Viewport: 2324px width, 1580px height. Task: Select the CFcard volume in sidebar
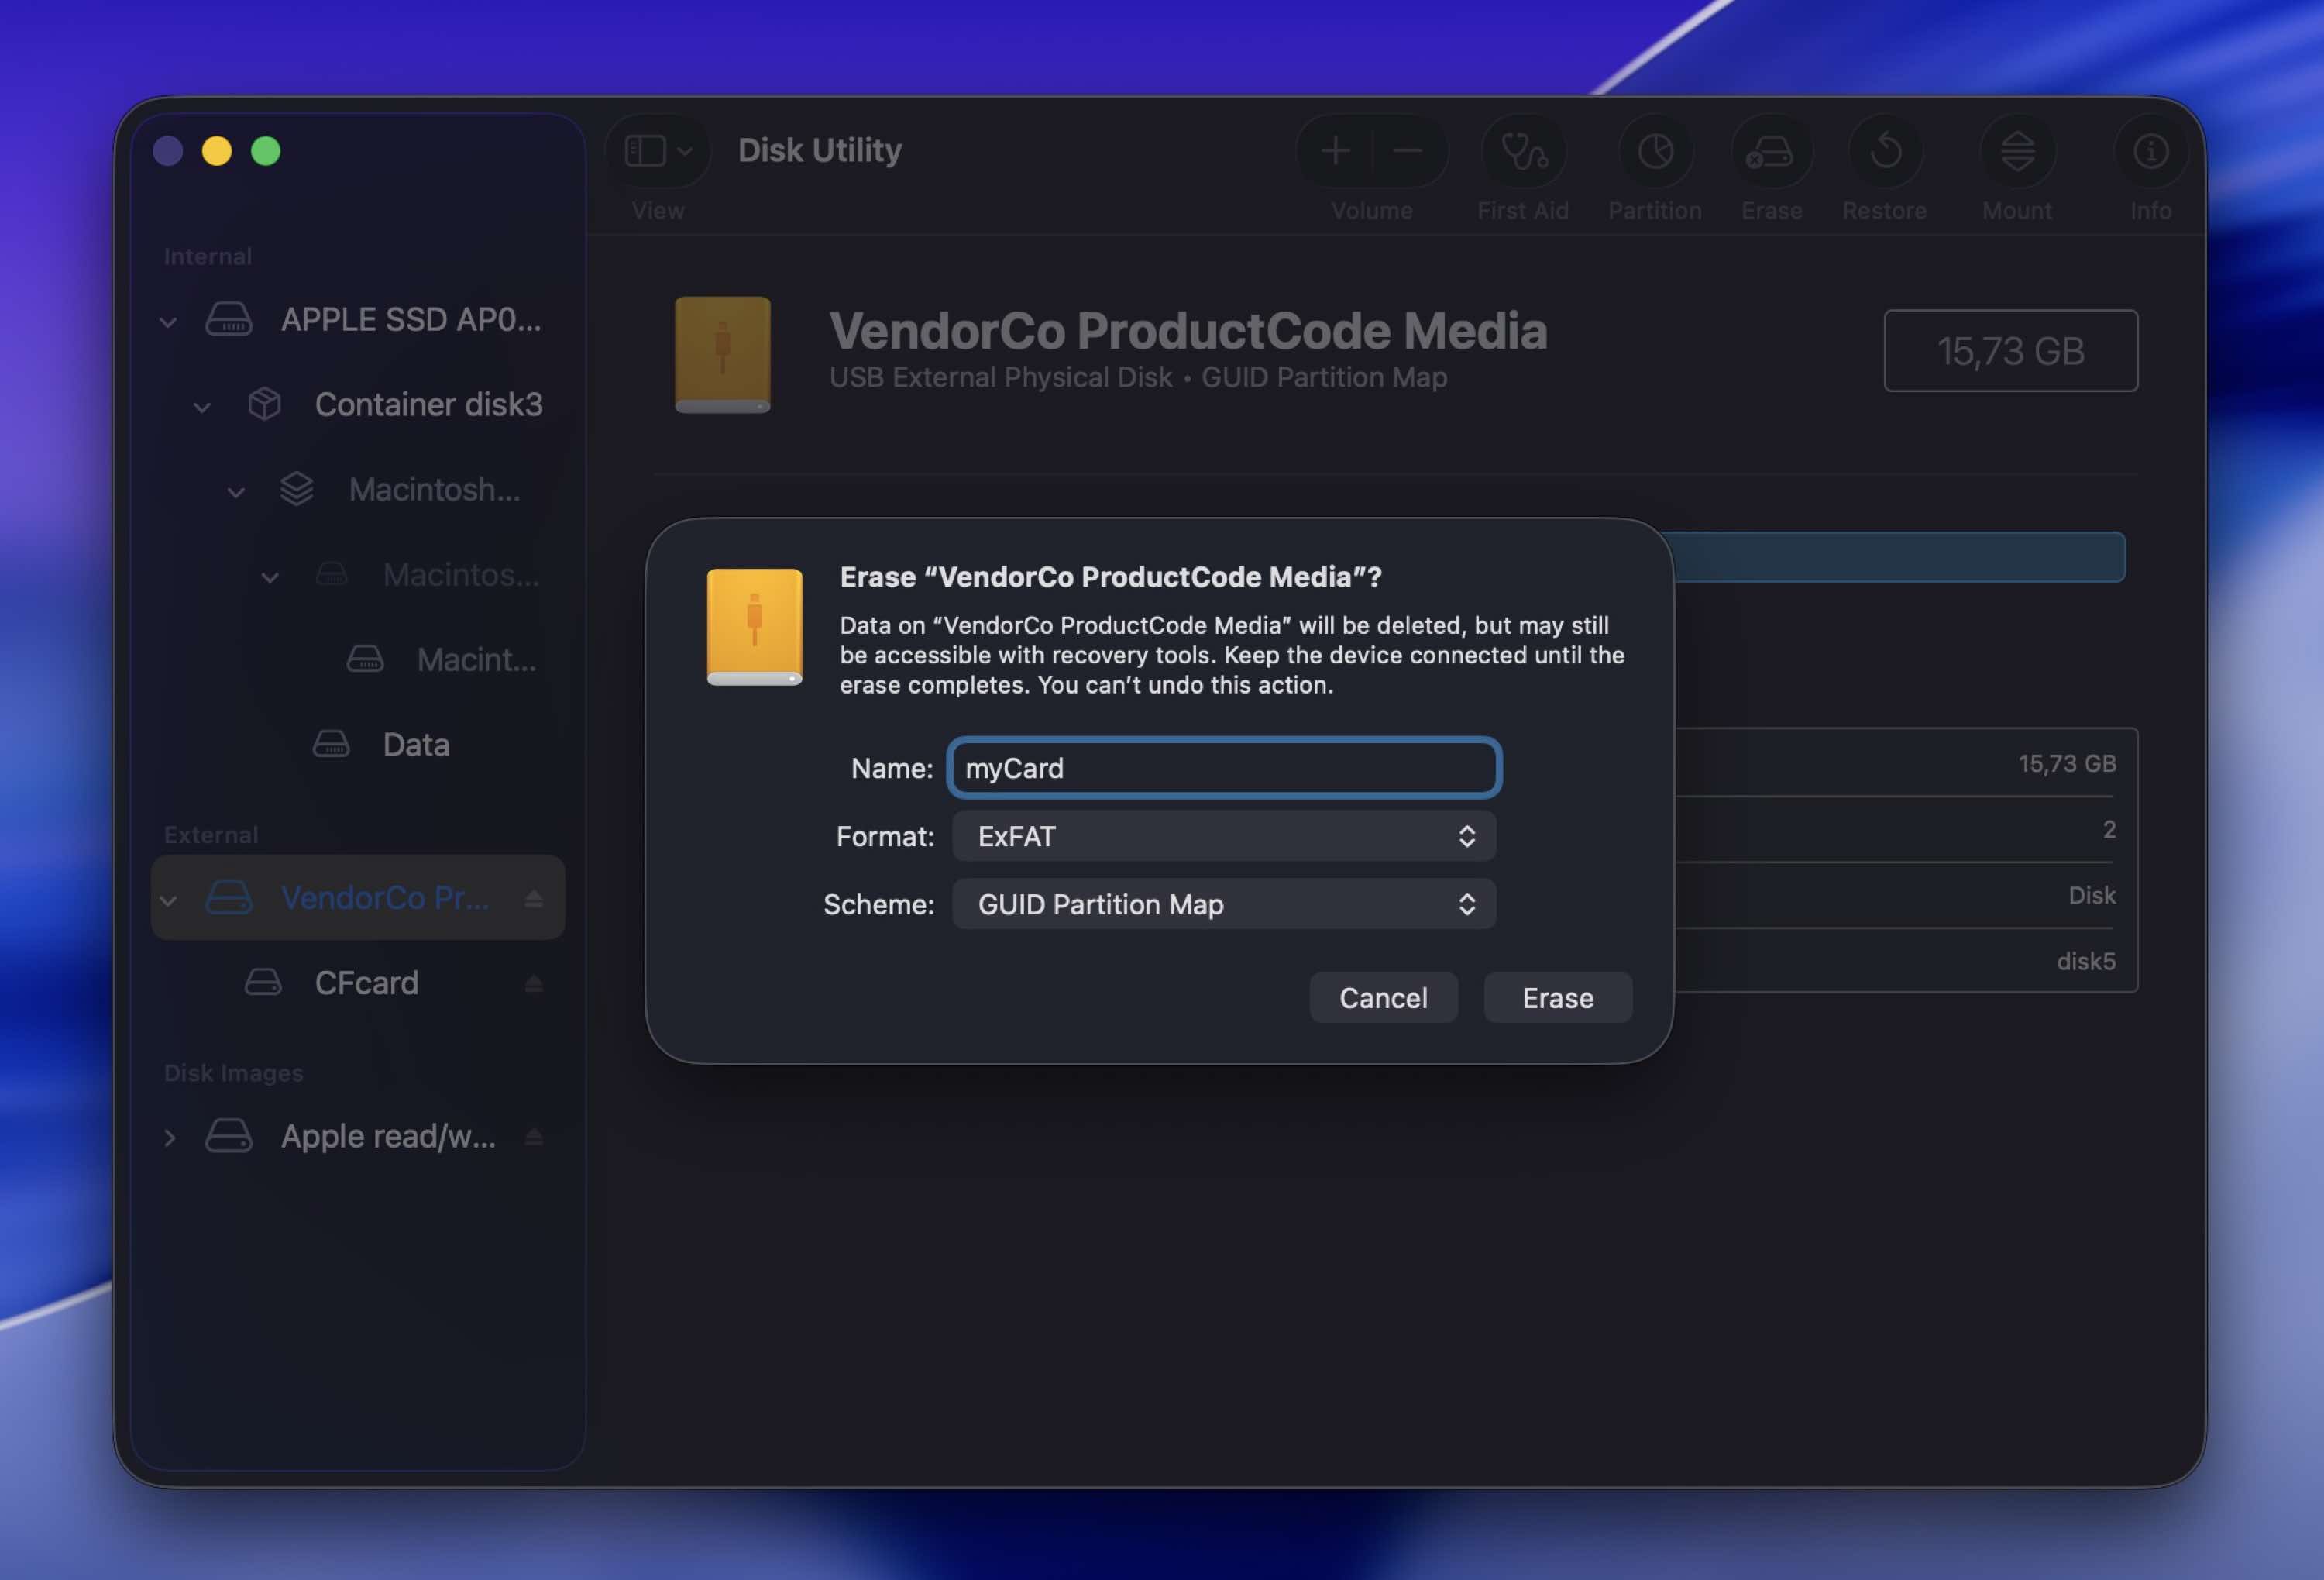coord(358,982)
